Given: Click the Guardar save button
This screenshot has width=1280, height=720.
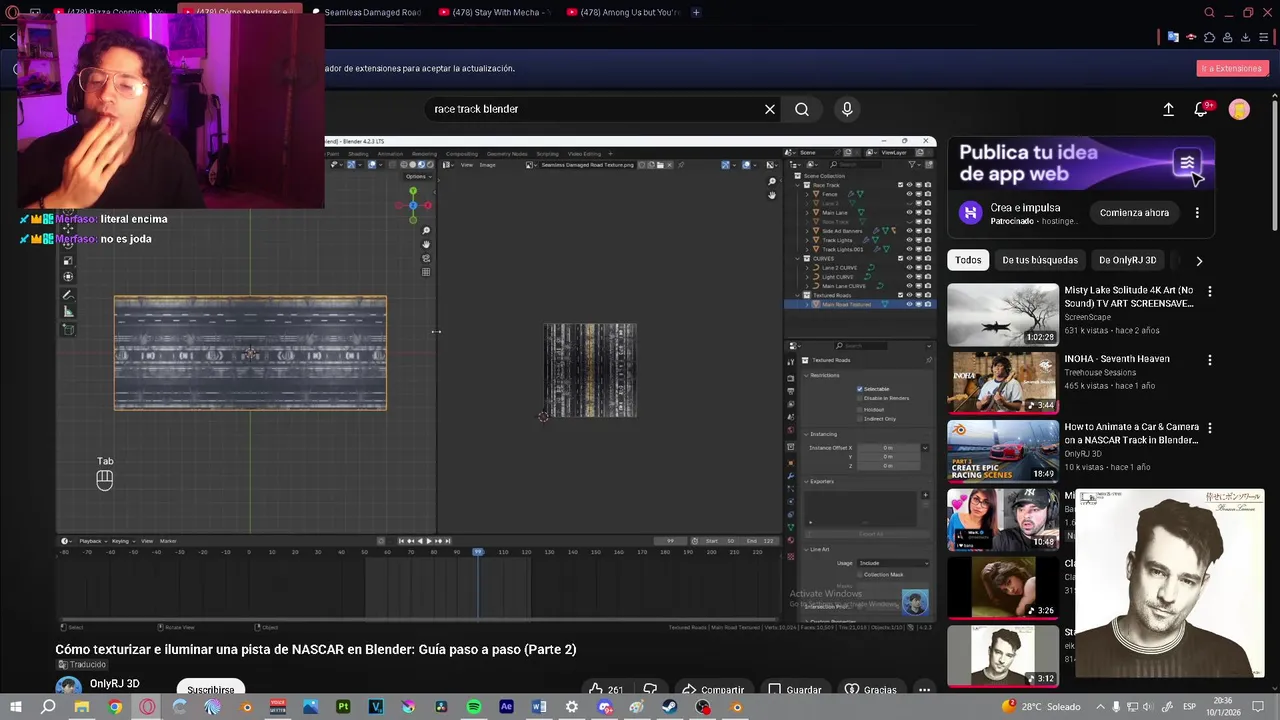Looking at the screenshot, I should (x=795, y=689).
